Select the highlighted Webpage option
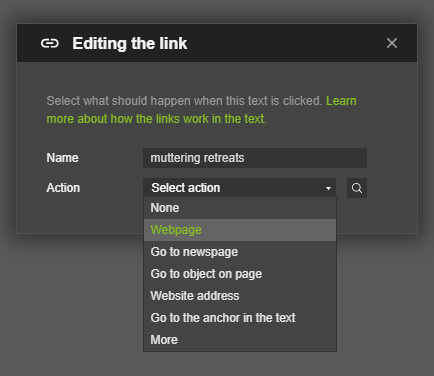This screenshot has width=434, height=376. pyautogui.click(x=240, y=230)
